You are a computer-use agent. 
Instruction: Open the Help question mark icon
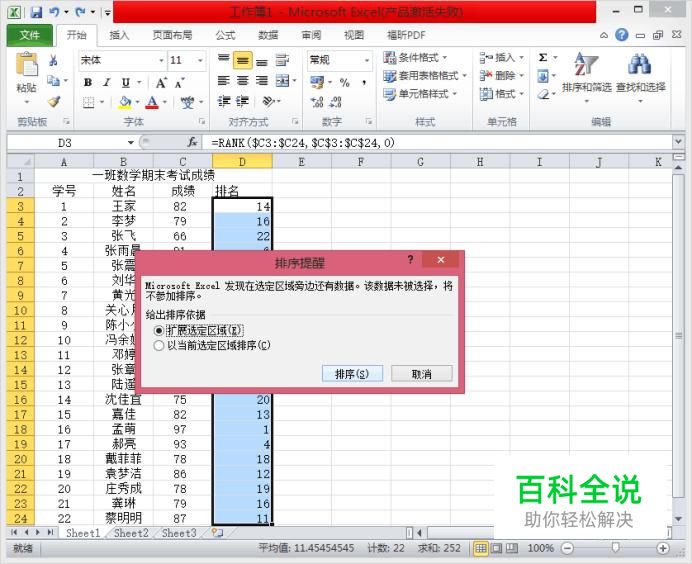click(x=621, y=35)
